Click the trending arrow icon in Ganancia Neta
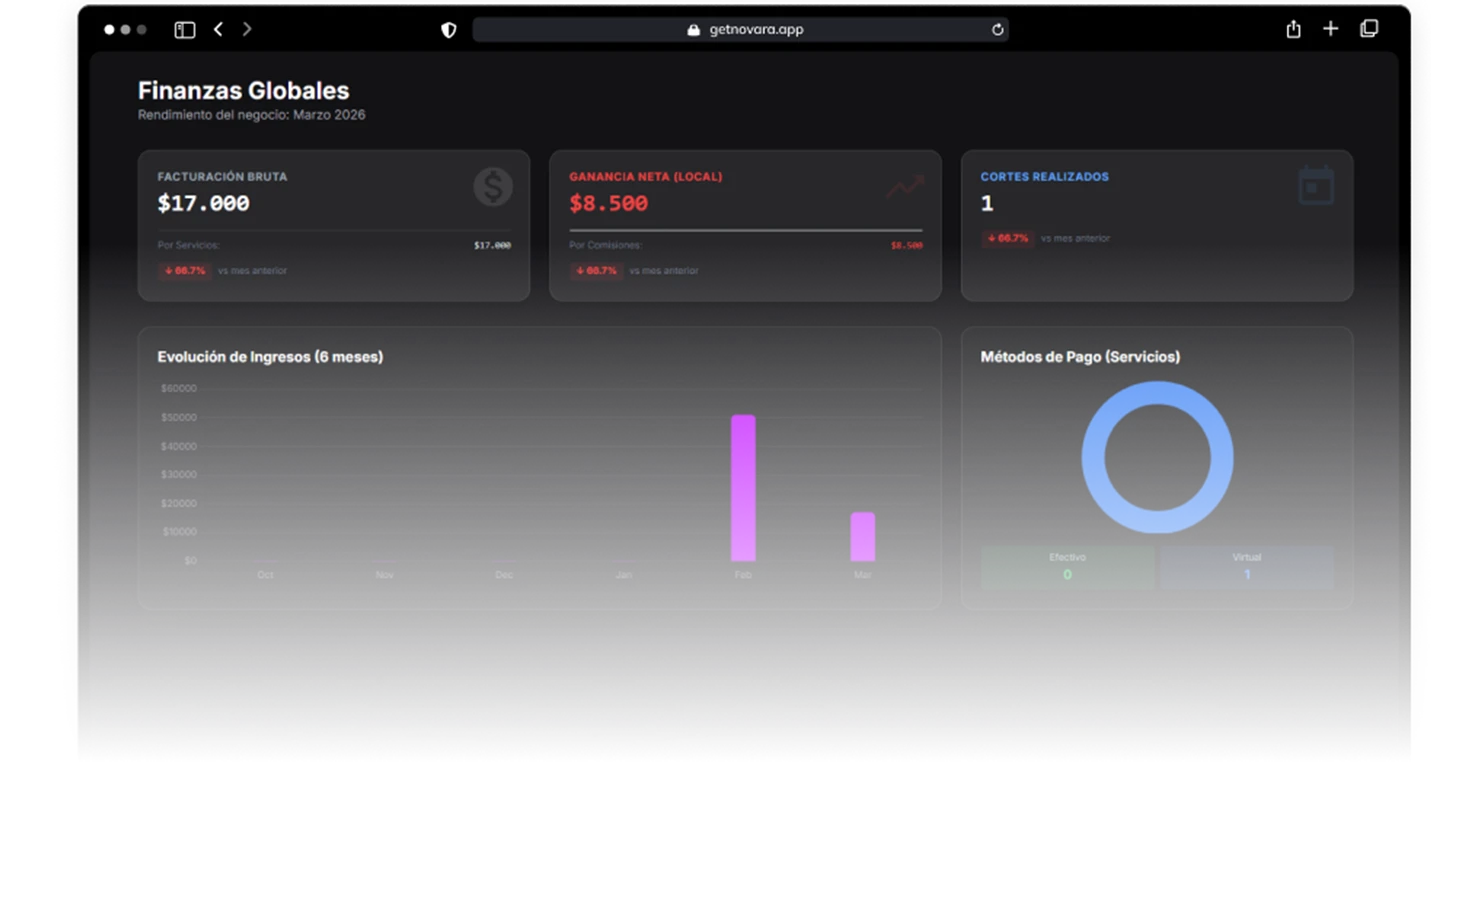 (x=904, y=187)
